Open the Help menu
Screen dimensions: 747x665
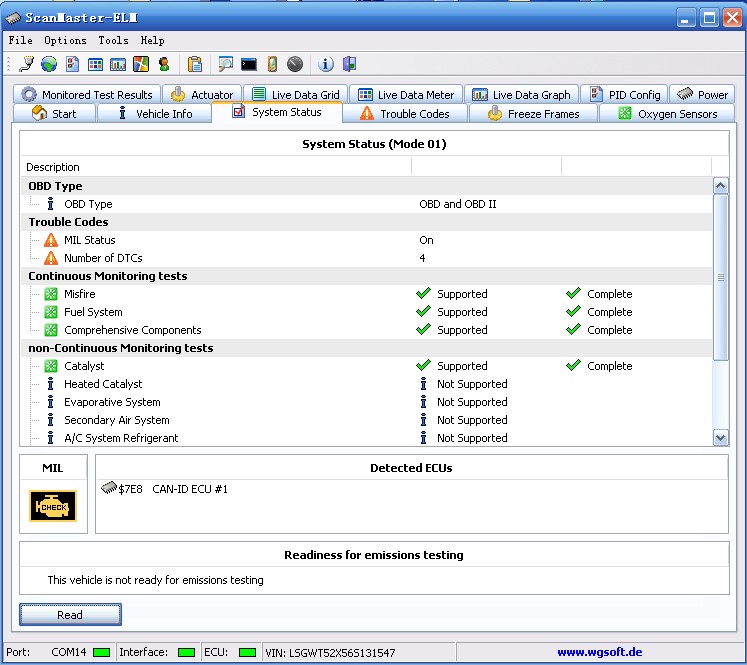coord(152,40)
